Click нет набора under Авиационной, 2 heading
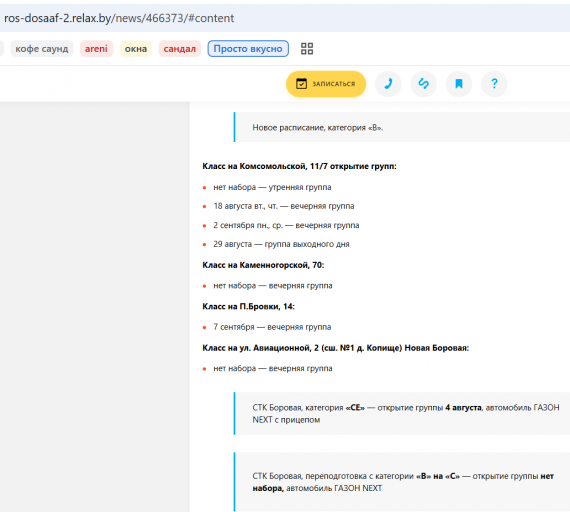Screen dimensions: 570x512 click(x=273, y=369)
